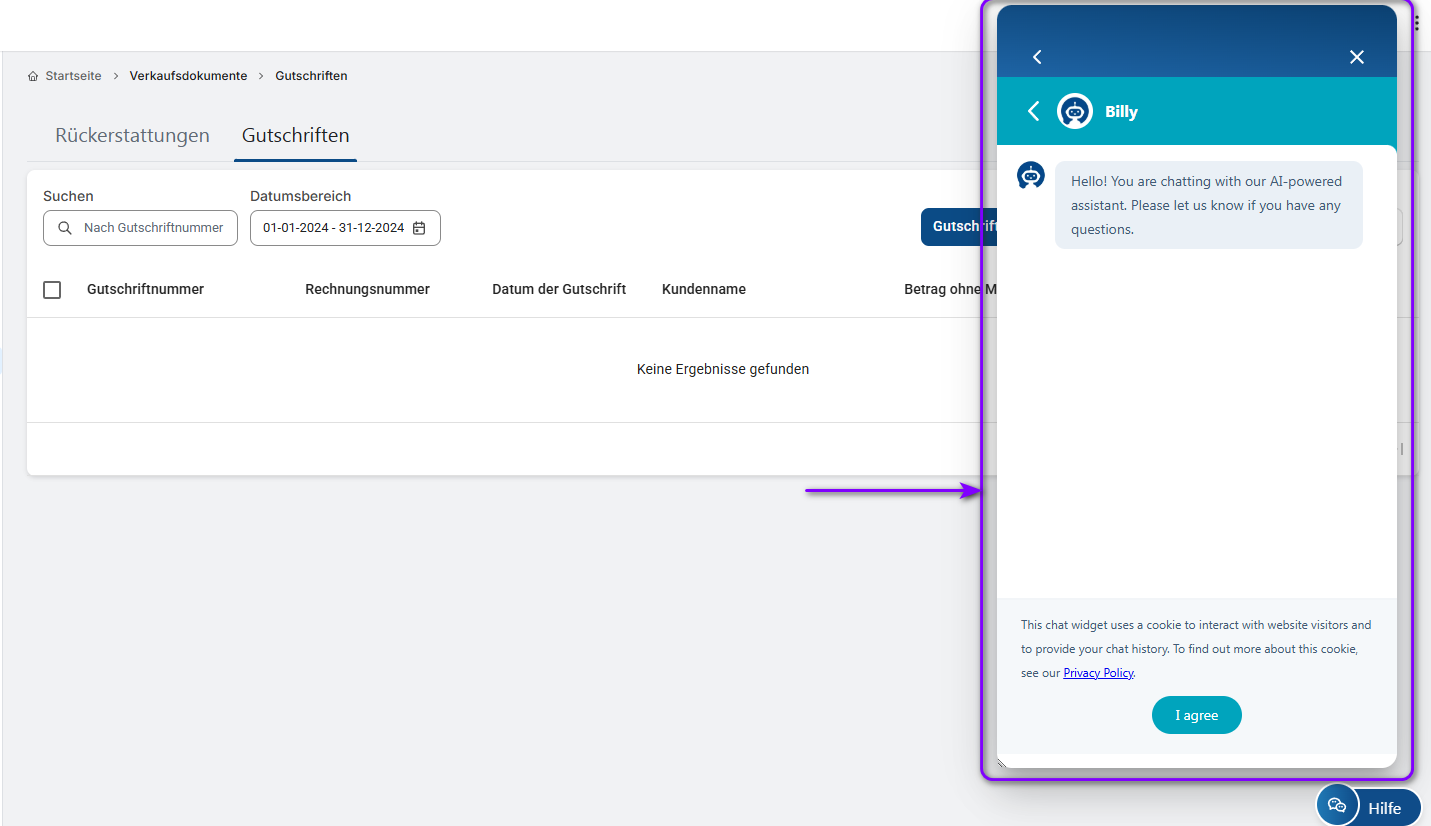Screen dimensions: 1431x826
Task: Click Billy's robot avatar in chat header
Action: click(x=1074, y=112)
